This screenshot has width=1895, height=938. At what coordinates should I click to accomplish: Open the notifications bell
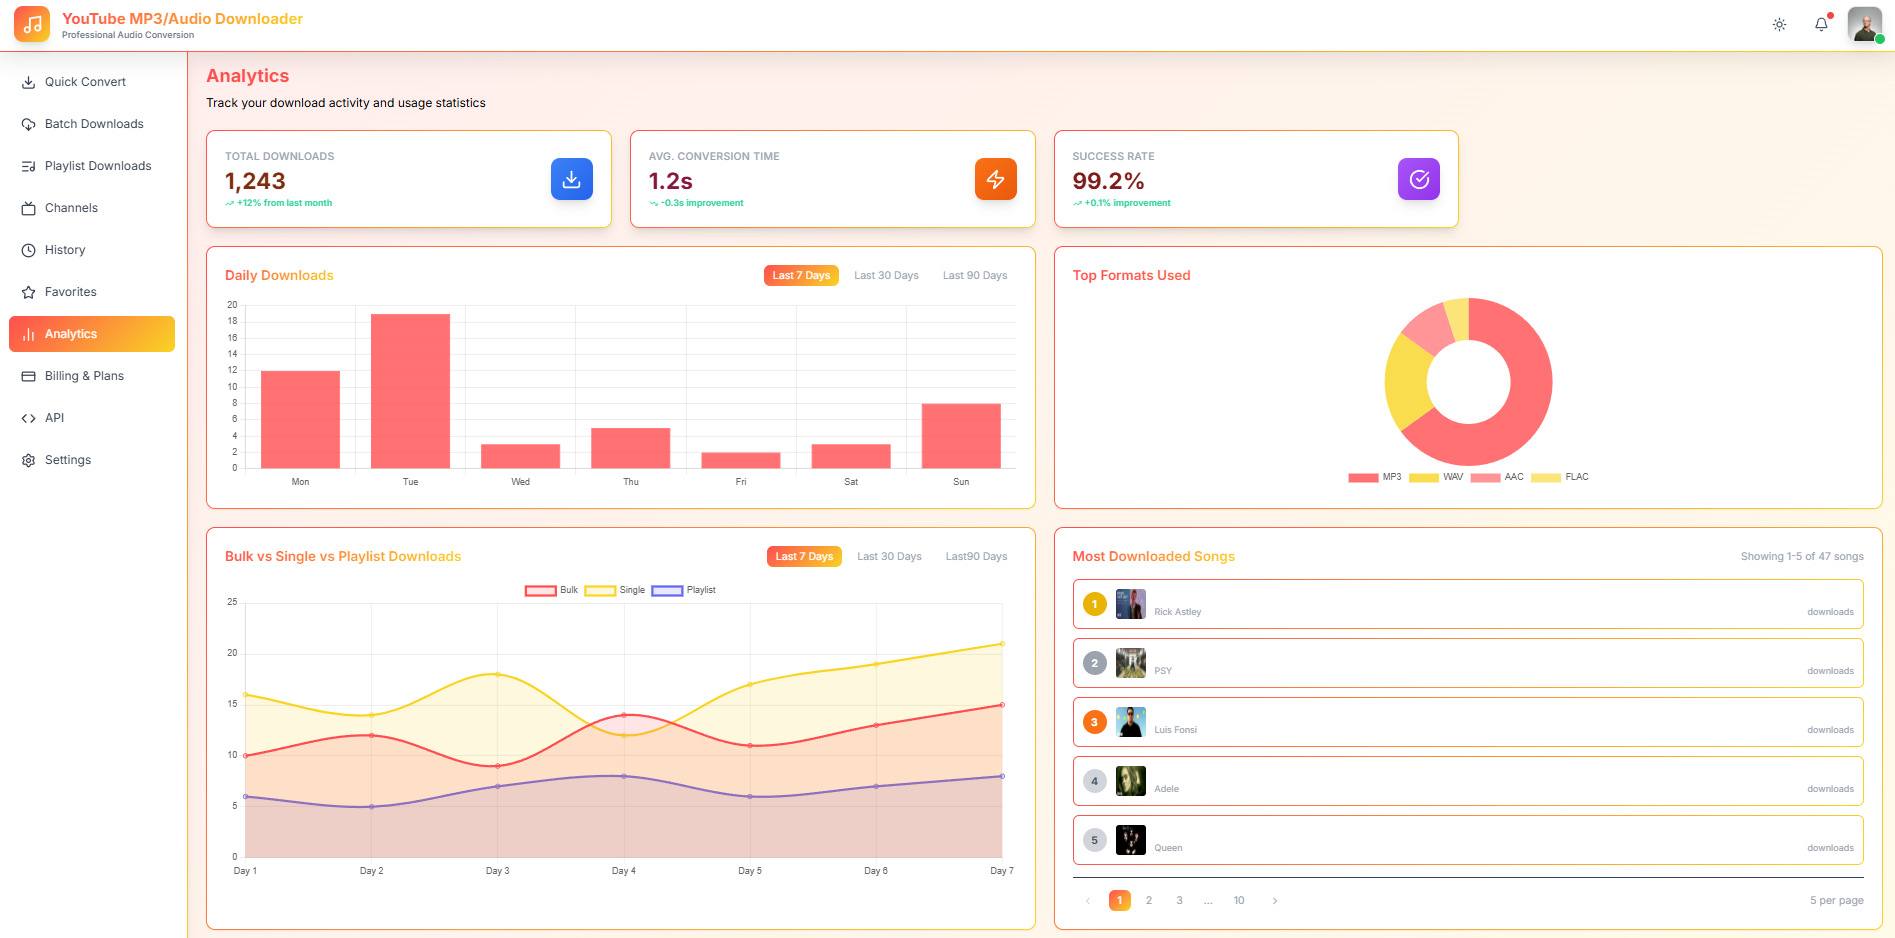pyautogui.click(x=1821, y=24)
